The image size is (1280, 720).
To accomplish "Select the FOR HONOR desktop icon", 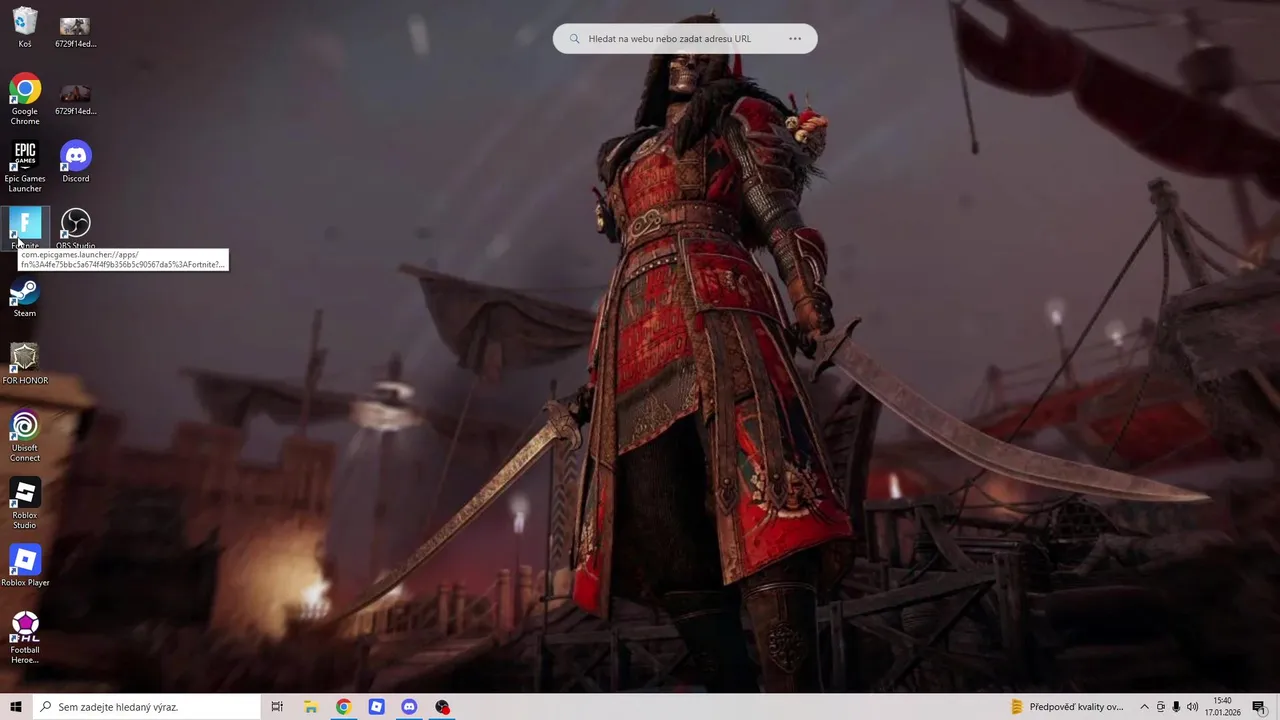I will pyautogui.click(x=25, y=364).
